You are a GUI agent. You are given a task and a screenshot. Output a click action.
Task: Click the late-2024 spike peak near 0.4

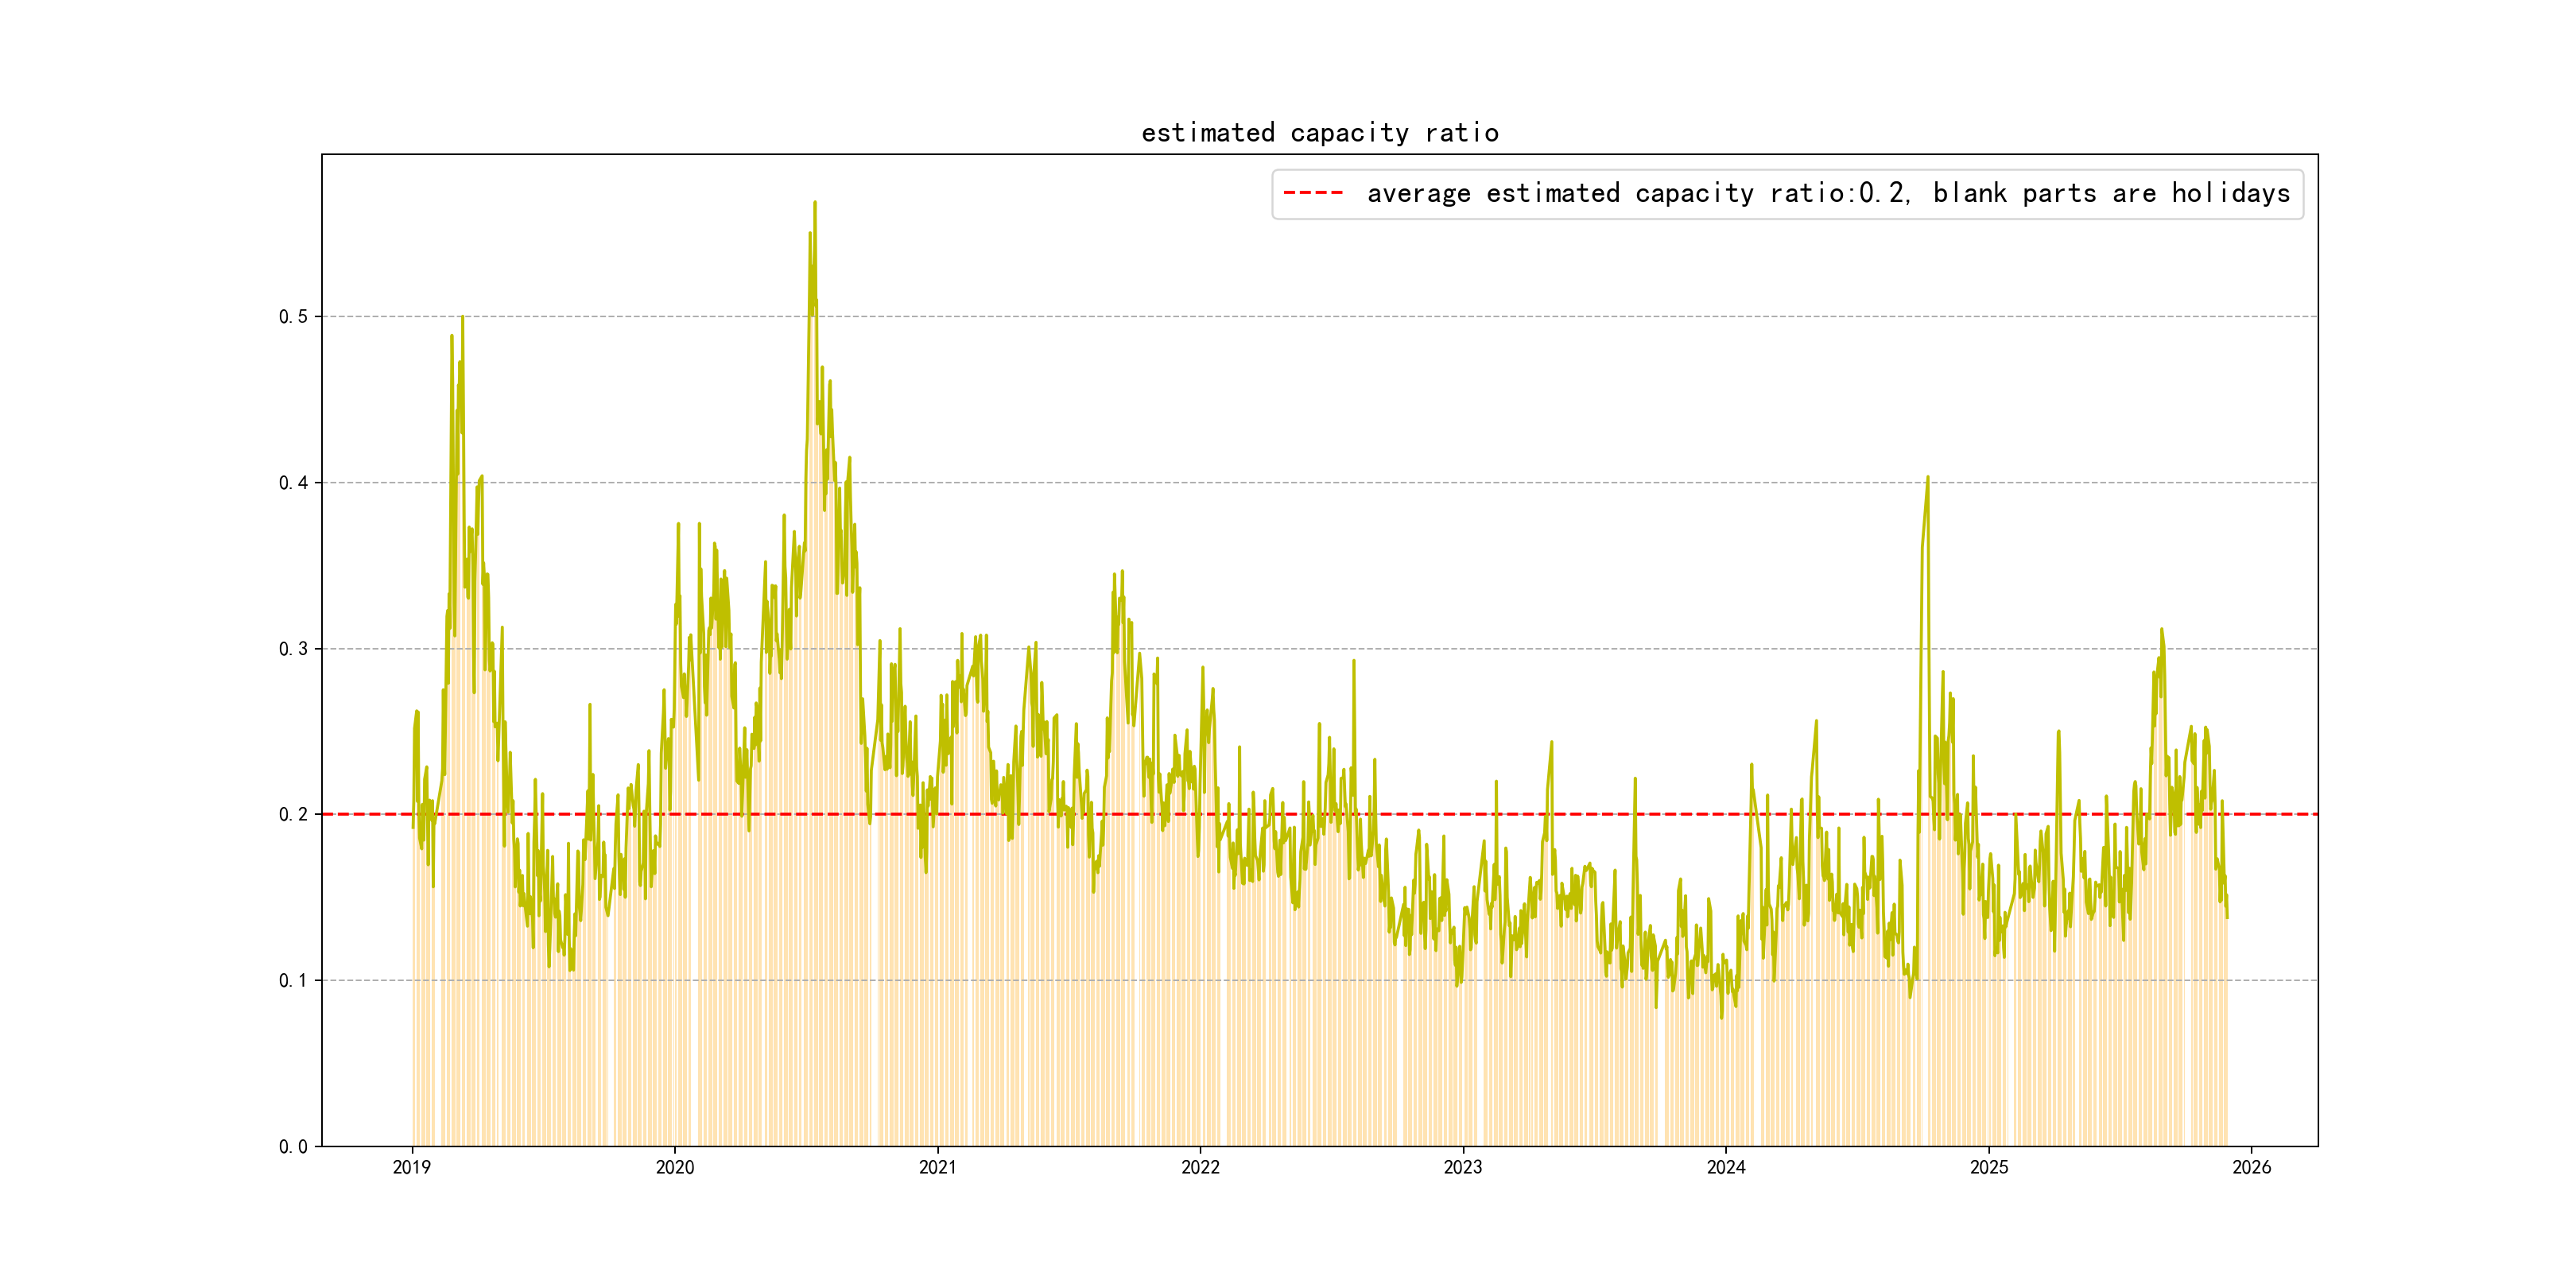(1927, 478)
